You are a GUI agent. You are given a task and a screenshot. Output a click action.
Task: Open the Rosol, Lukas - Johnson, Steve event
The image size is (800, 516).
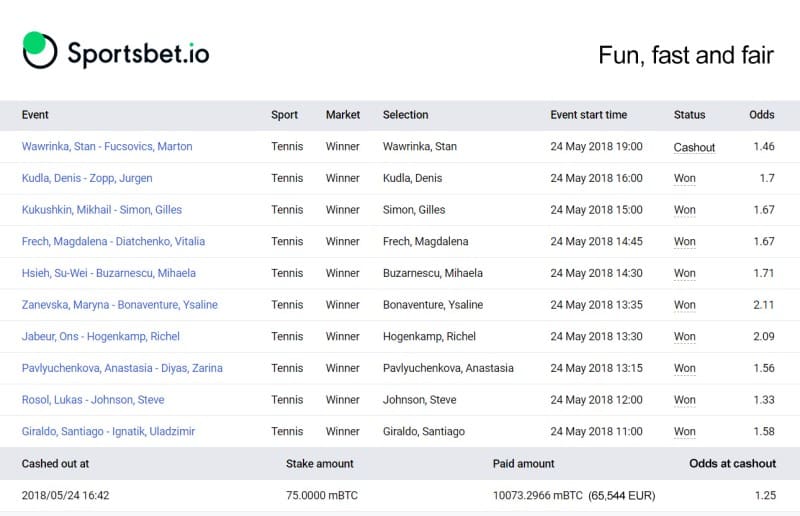click(93, 400)
